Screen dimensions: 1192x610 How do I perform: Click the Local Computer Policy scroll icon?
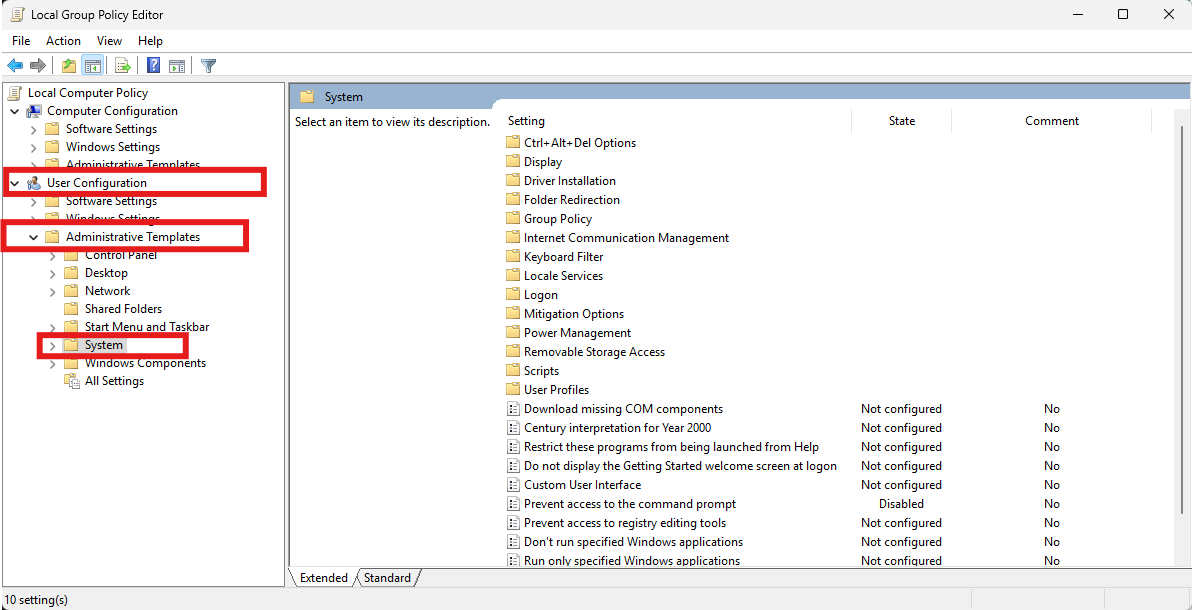[x=15, y=93]
